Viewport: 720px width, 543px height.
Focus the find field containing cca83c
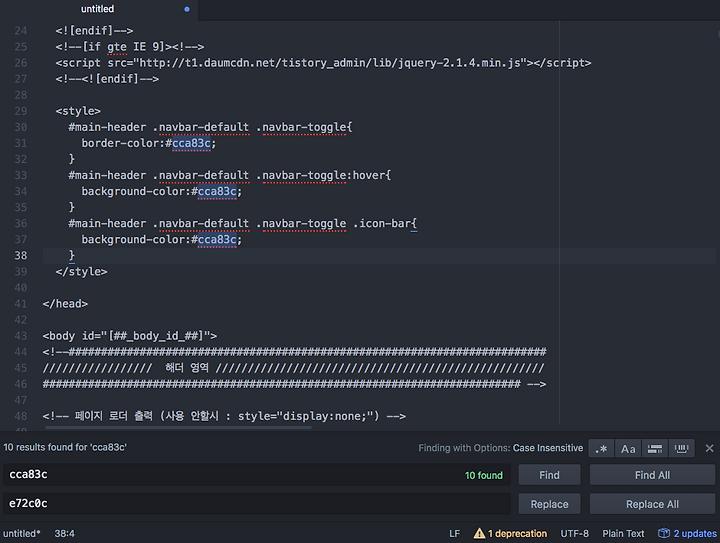256,475
